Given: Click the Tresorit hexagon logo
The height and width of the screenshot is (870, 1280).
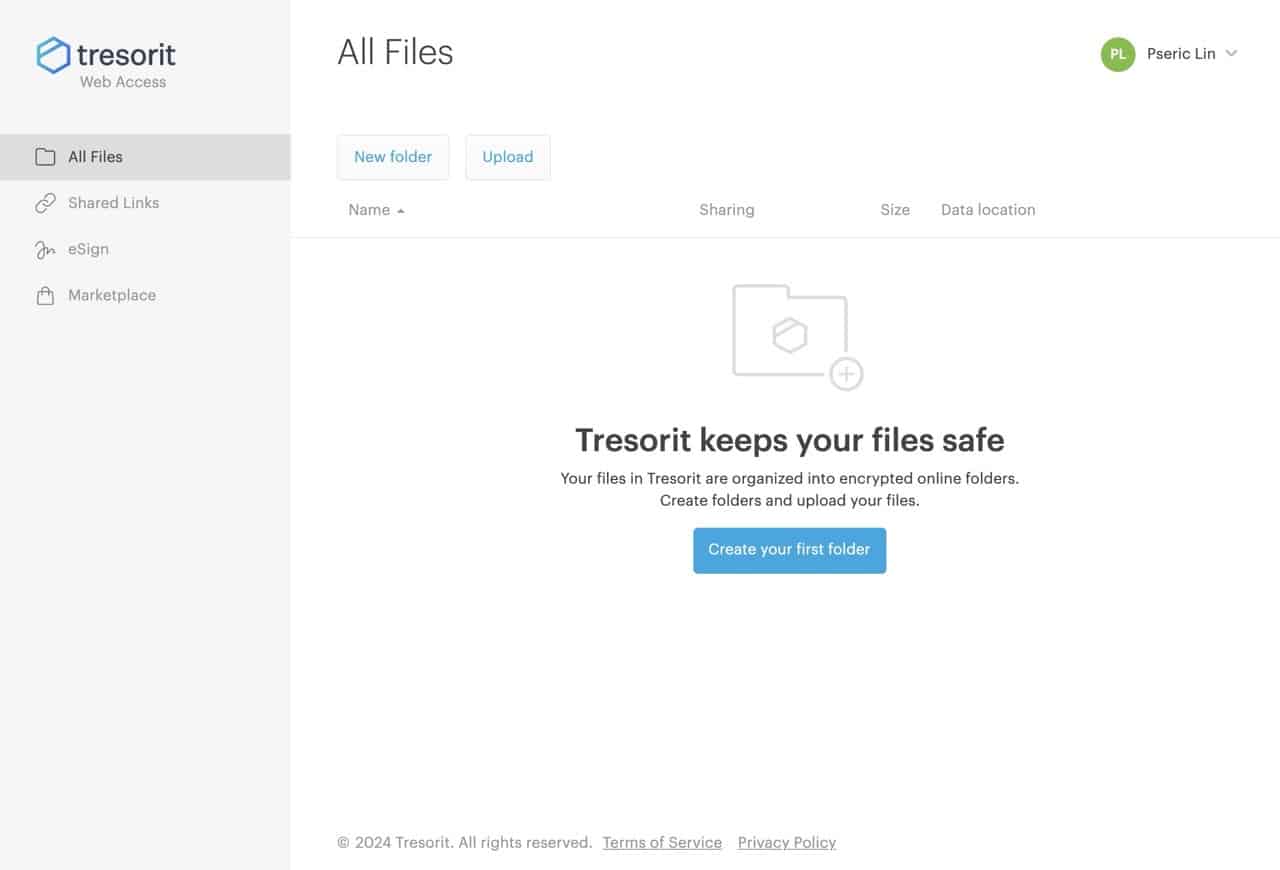Looking at the screenshot, I should (53, 55).
